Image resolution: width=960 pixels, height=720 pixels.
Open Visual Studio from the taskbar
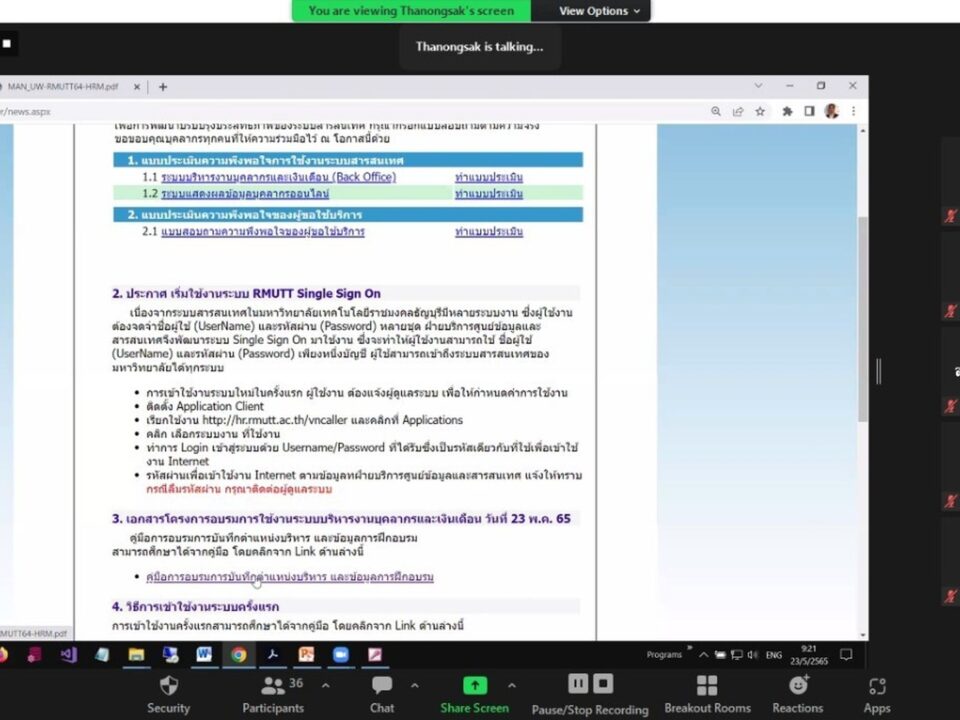[x=68, y=654]
